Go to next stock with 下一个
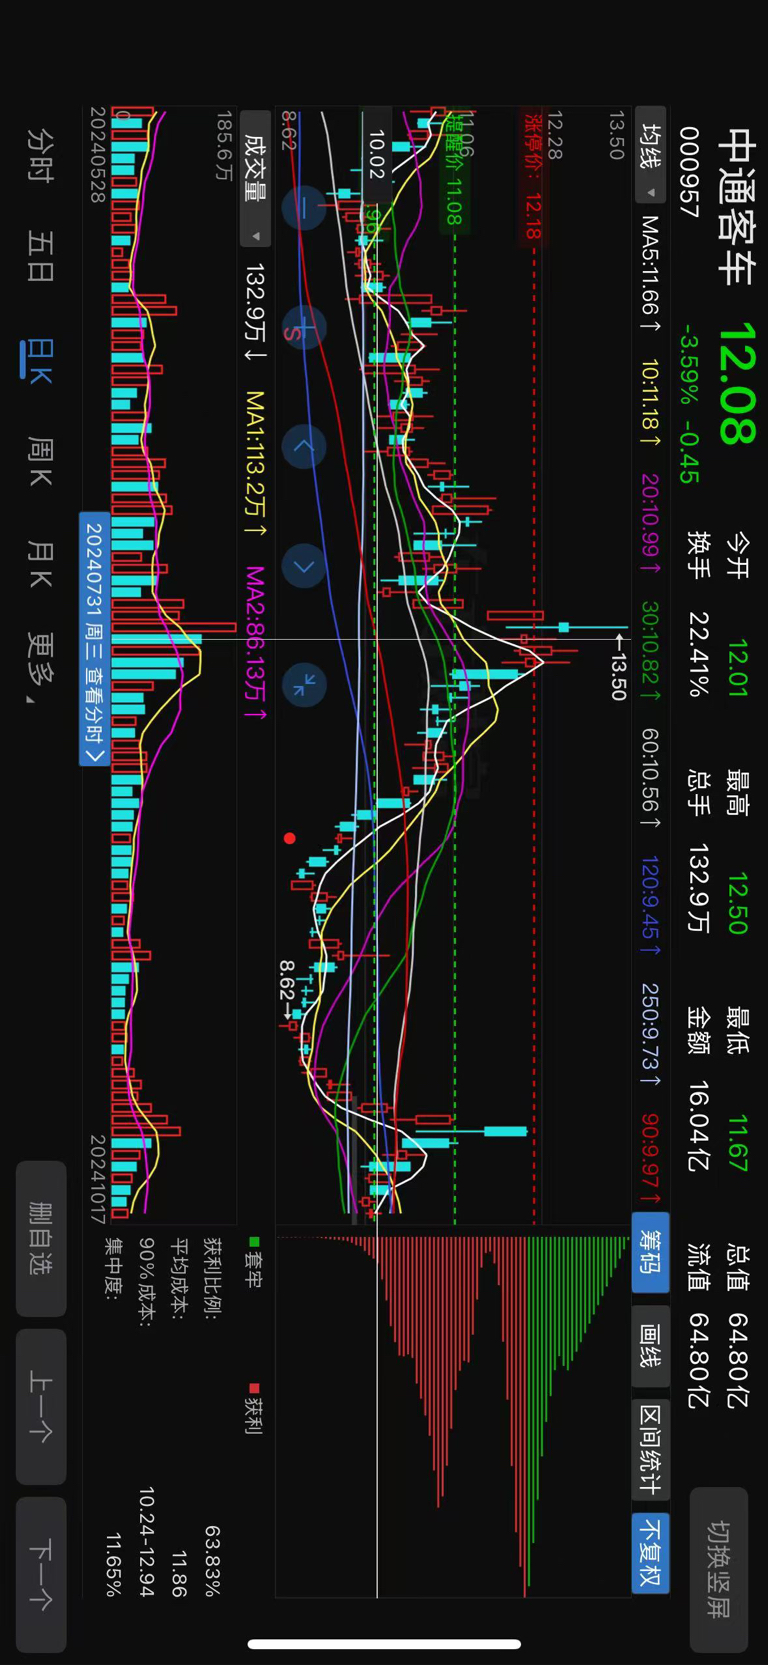Screen dimensions: 769x1665 tap(41, 1575)
